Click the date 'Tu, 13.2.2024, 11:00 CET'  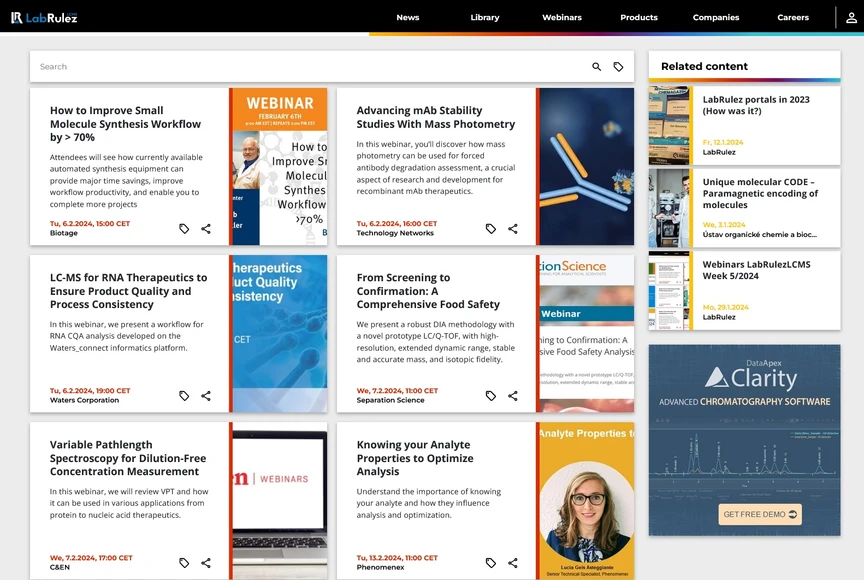tap(397, 557)
